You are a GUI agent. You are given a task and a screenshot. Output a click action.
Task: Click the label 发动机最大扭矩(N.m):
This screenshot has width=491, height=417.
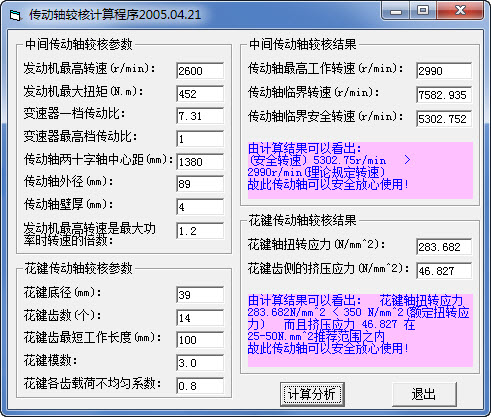(x=83, y=91)
